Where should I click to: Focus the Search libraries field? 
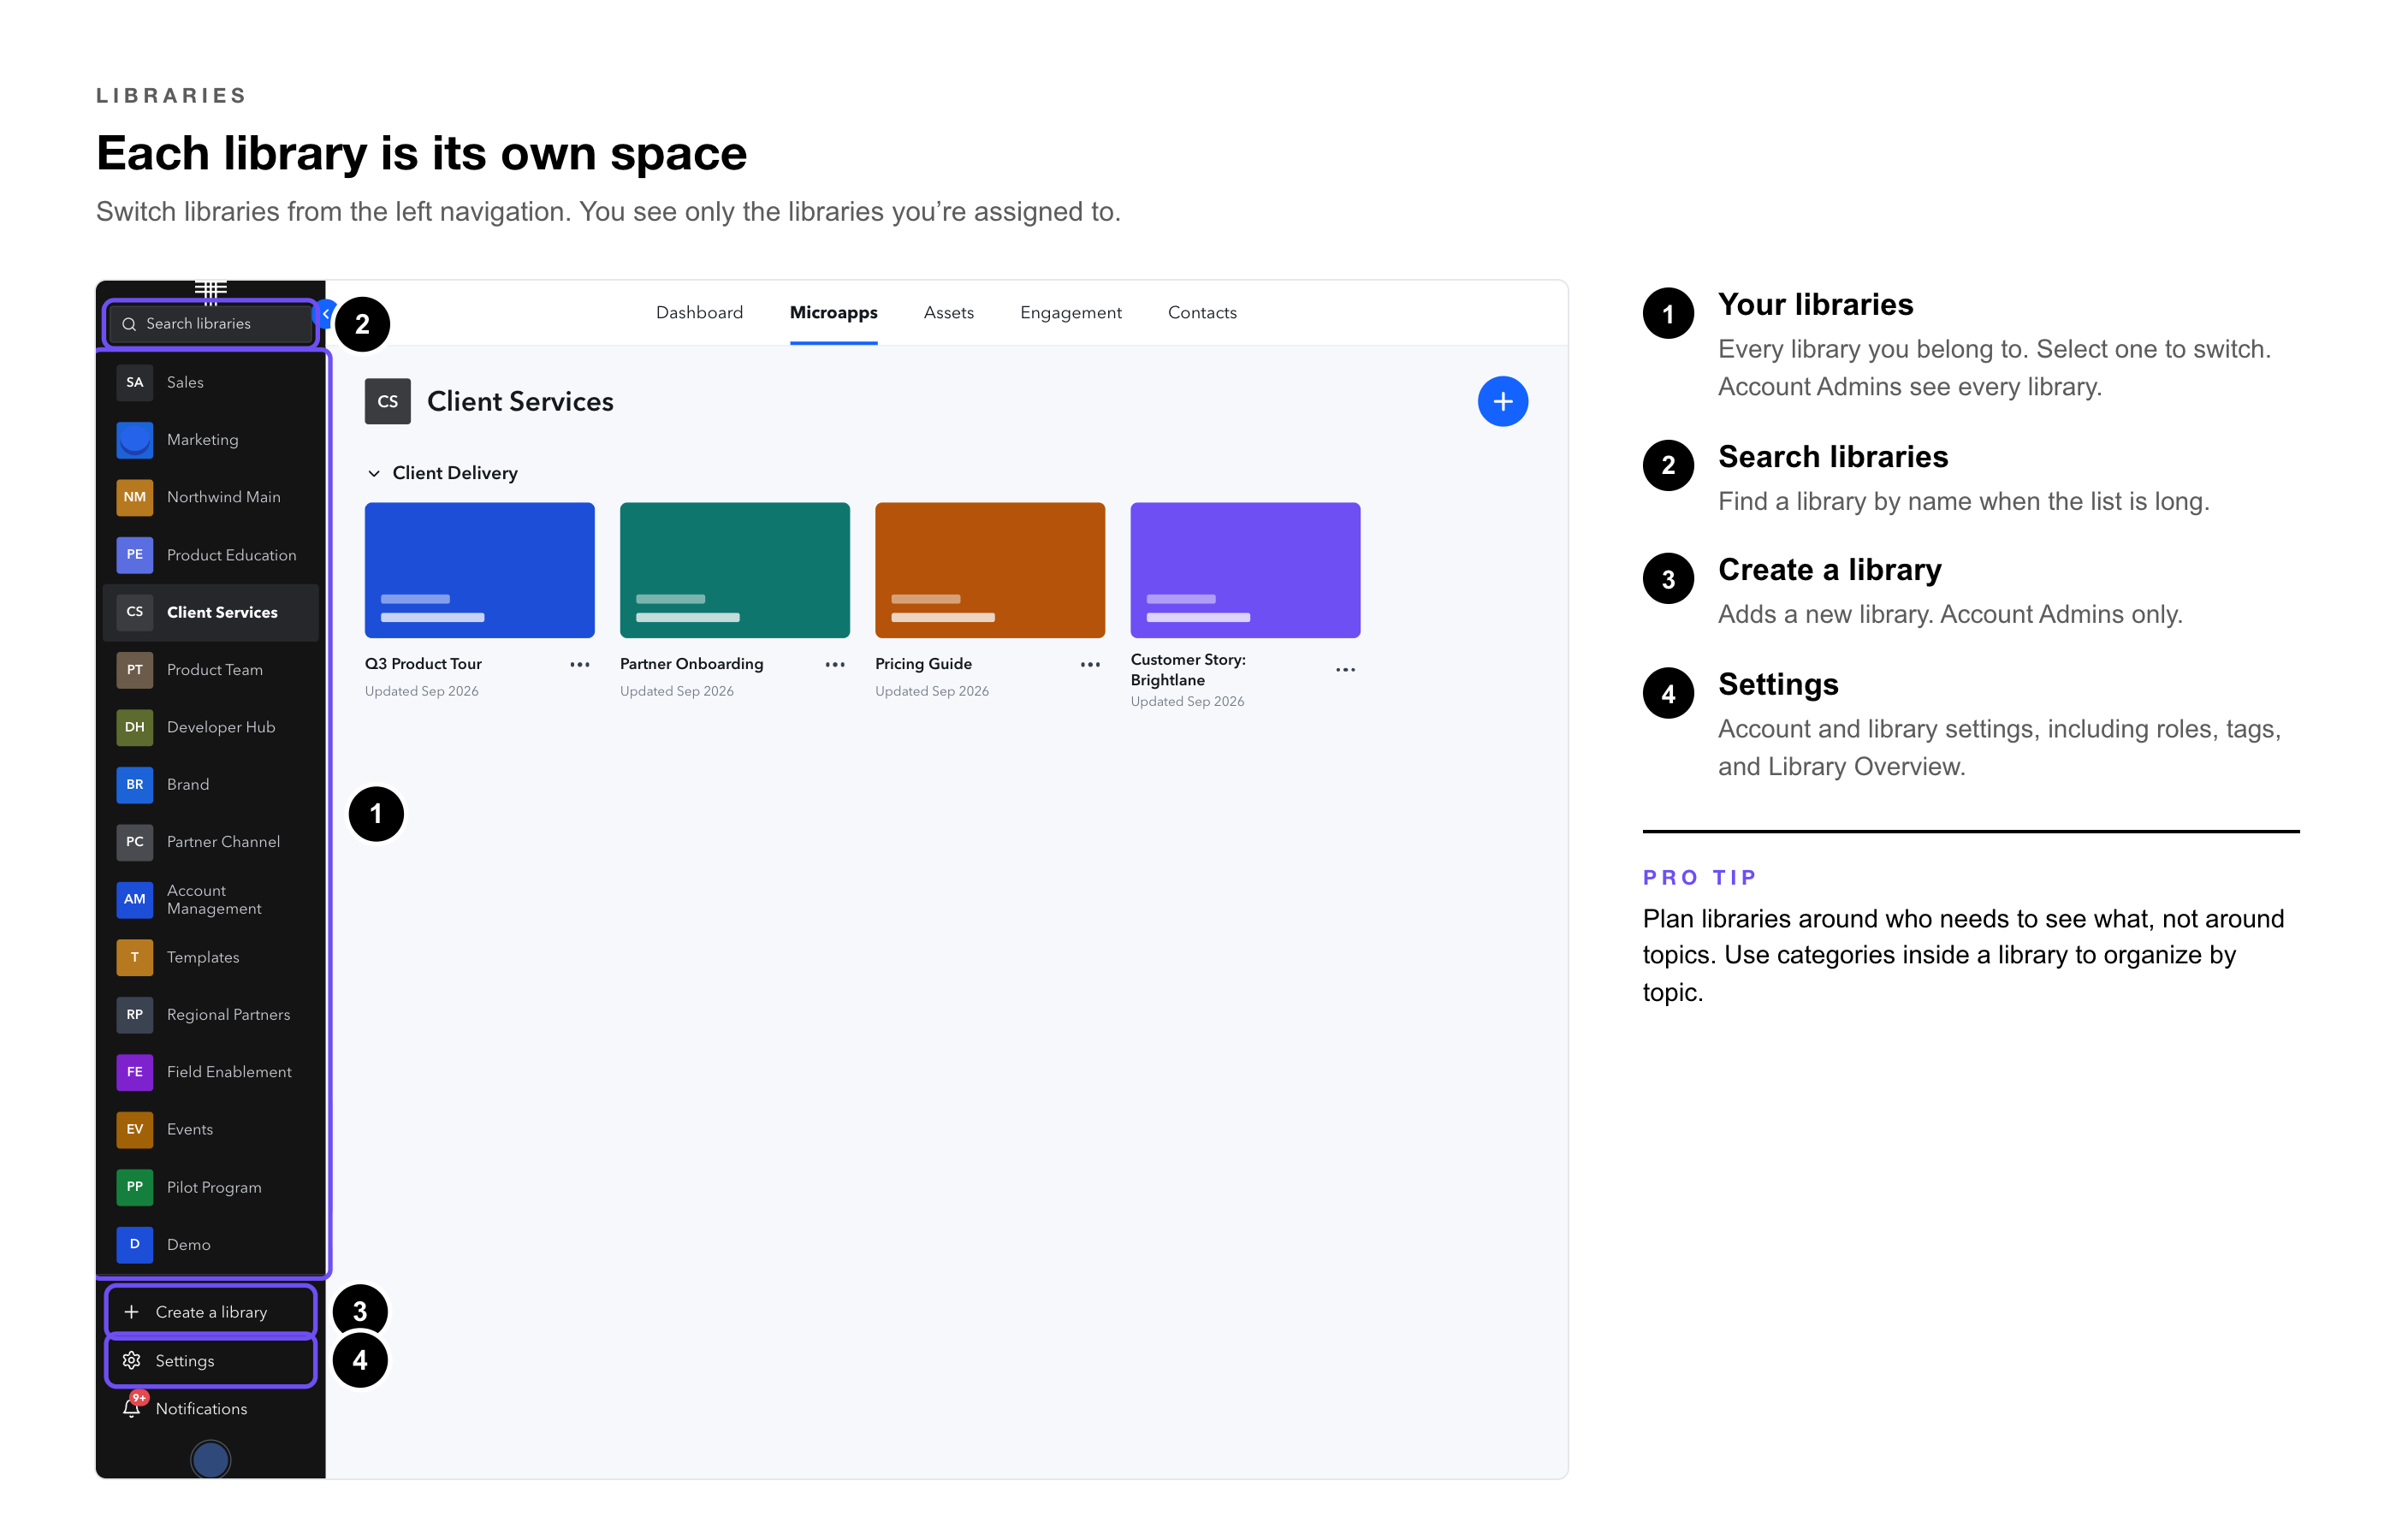tap(211, 324)
